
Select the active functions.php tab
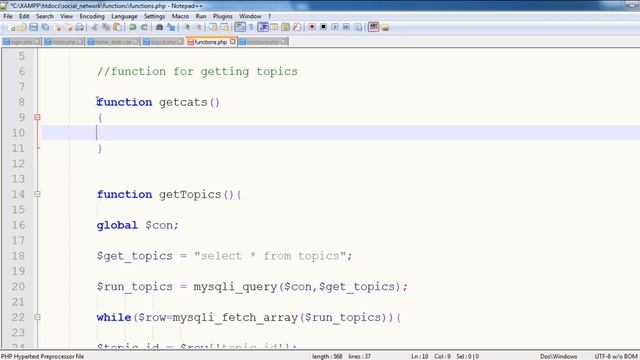210,42
